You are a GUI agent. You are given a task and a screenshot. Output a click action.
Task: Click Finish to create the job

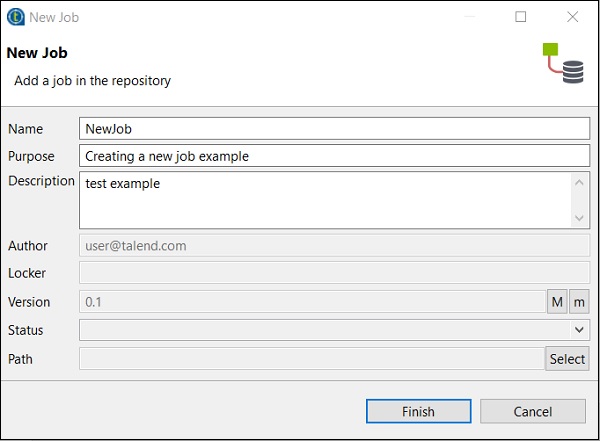[x=418, y=411]
